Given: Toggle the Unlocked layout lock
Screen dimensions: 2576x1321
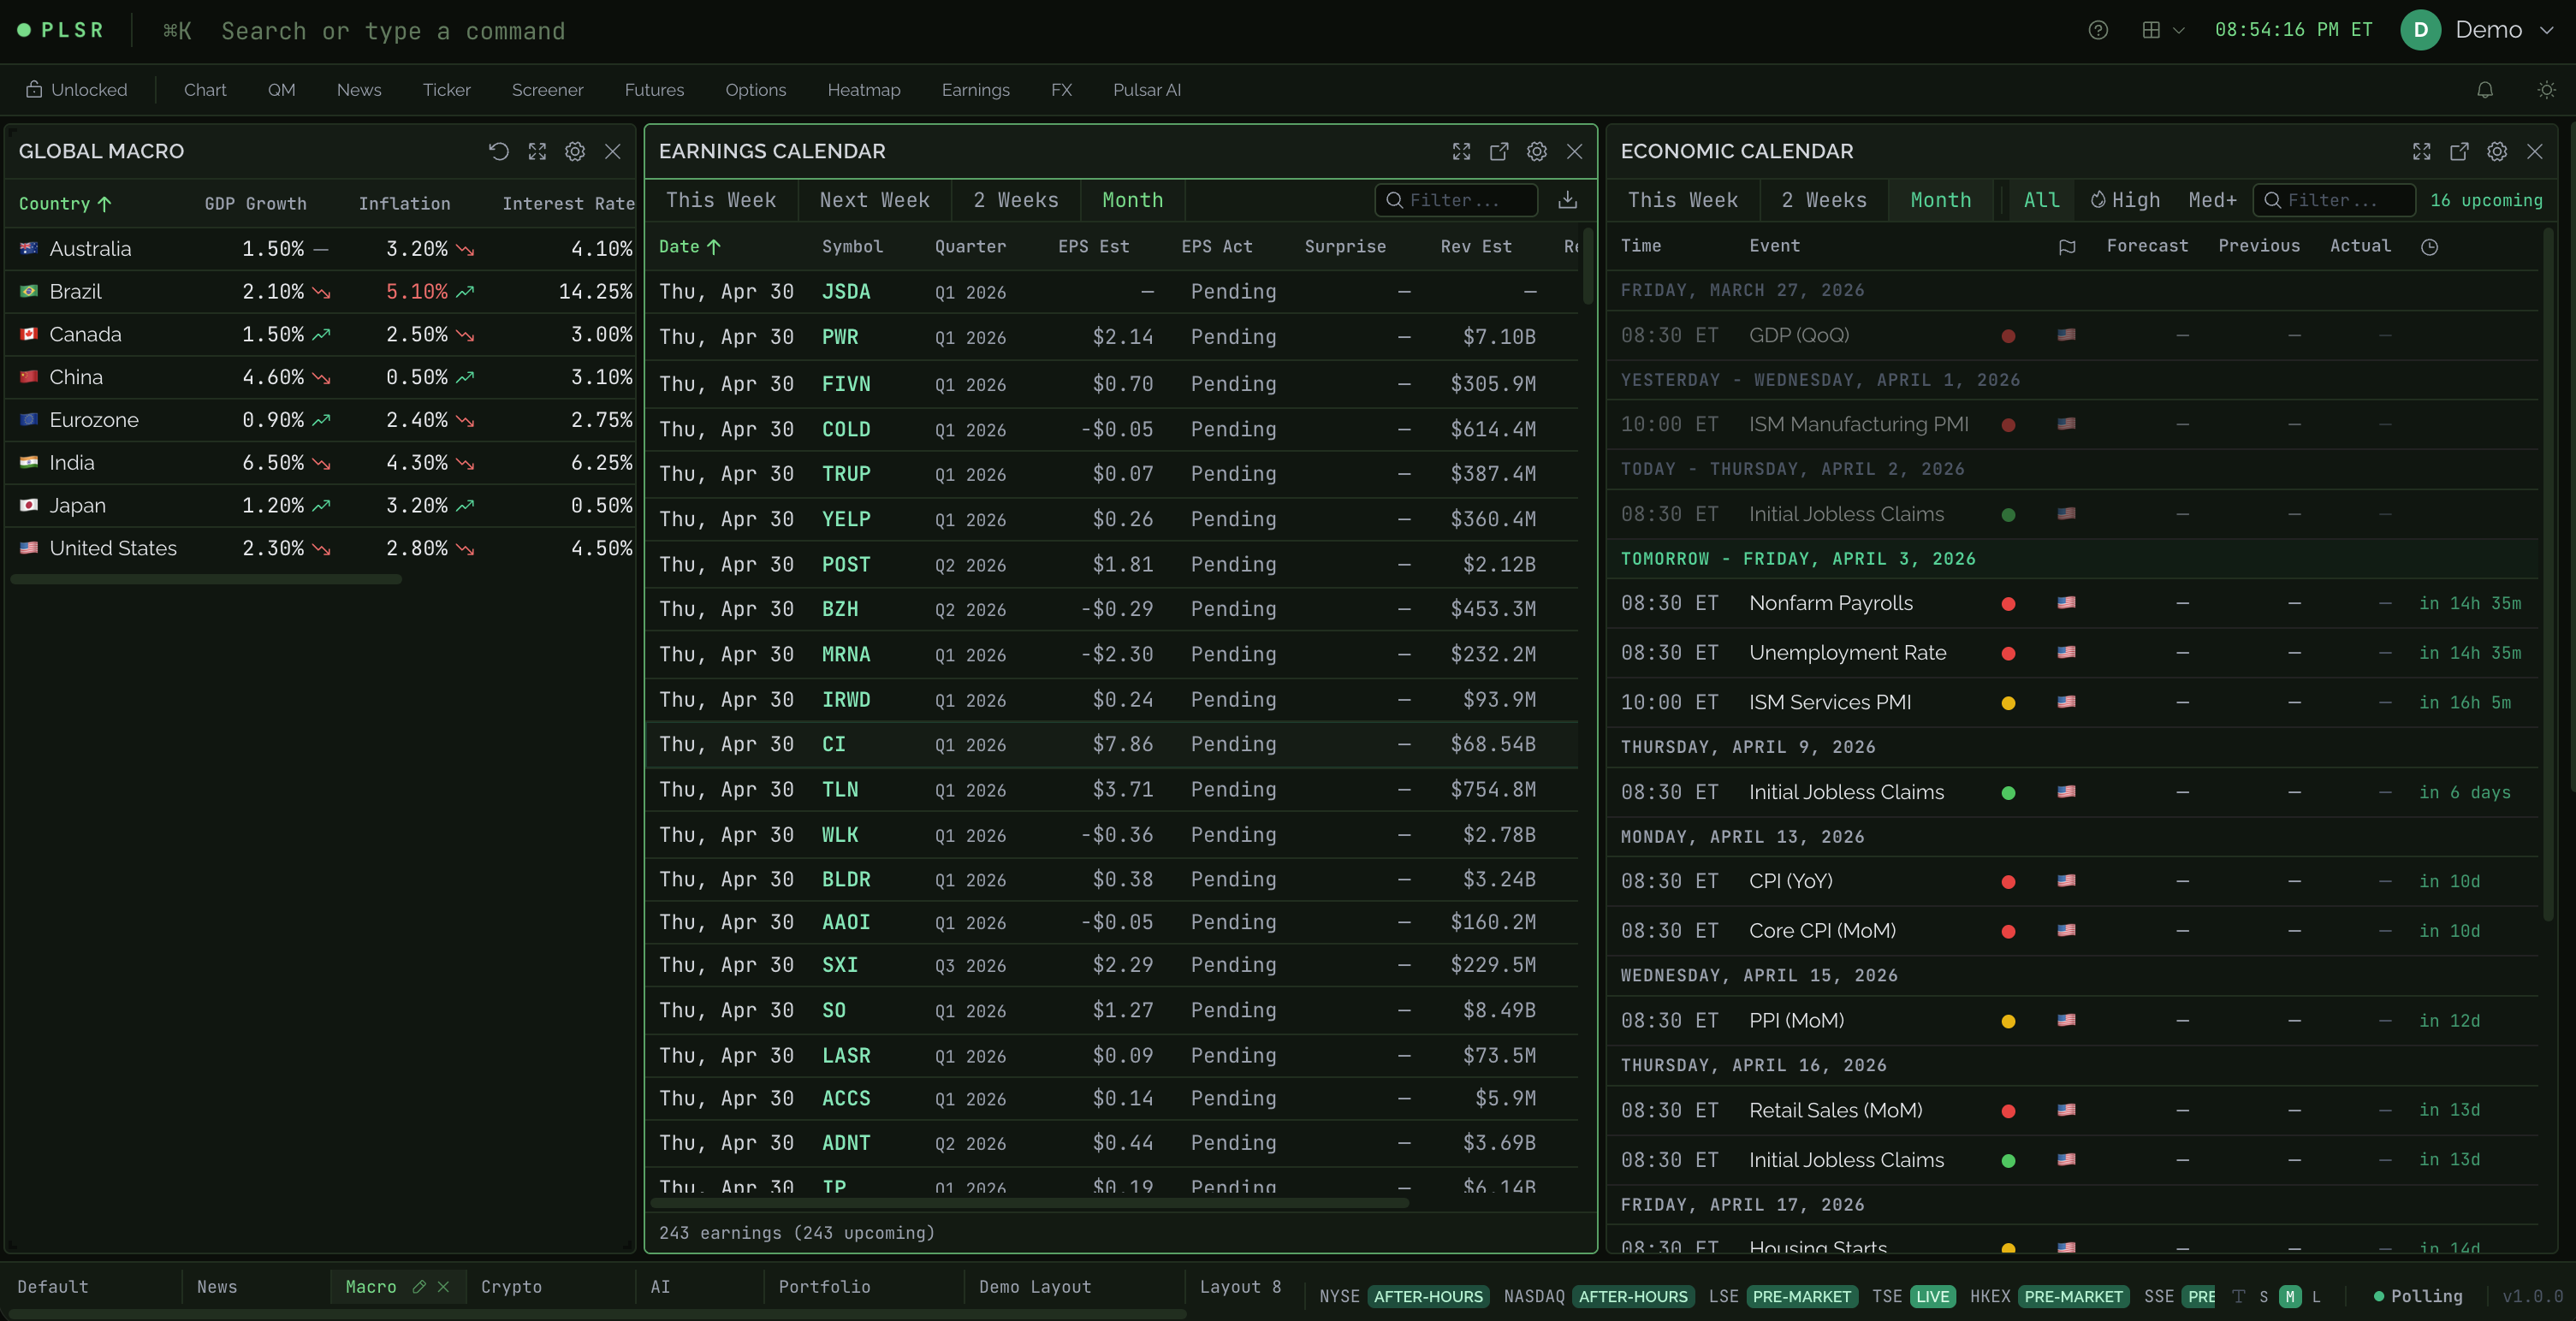Looking at the screenshot, I should click(75, 89).
